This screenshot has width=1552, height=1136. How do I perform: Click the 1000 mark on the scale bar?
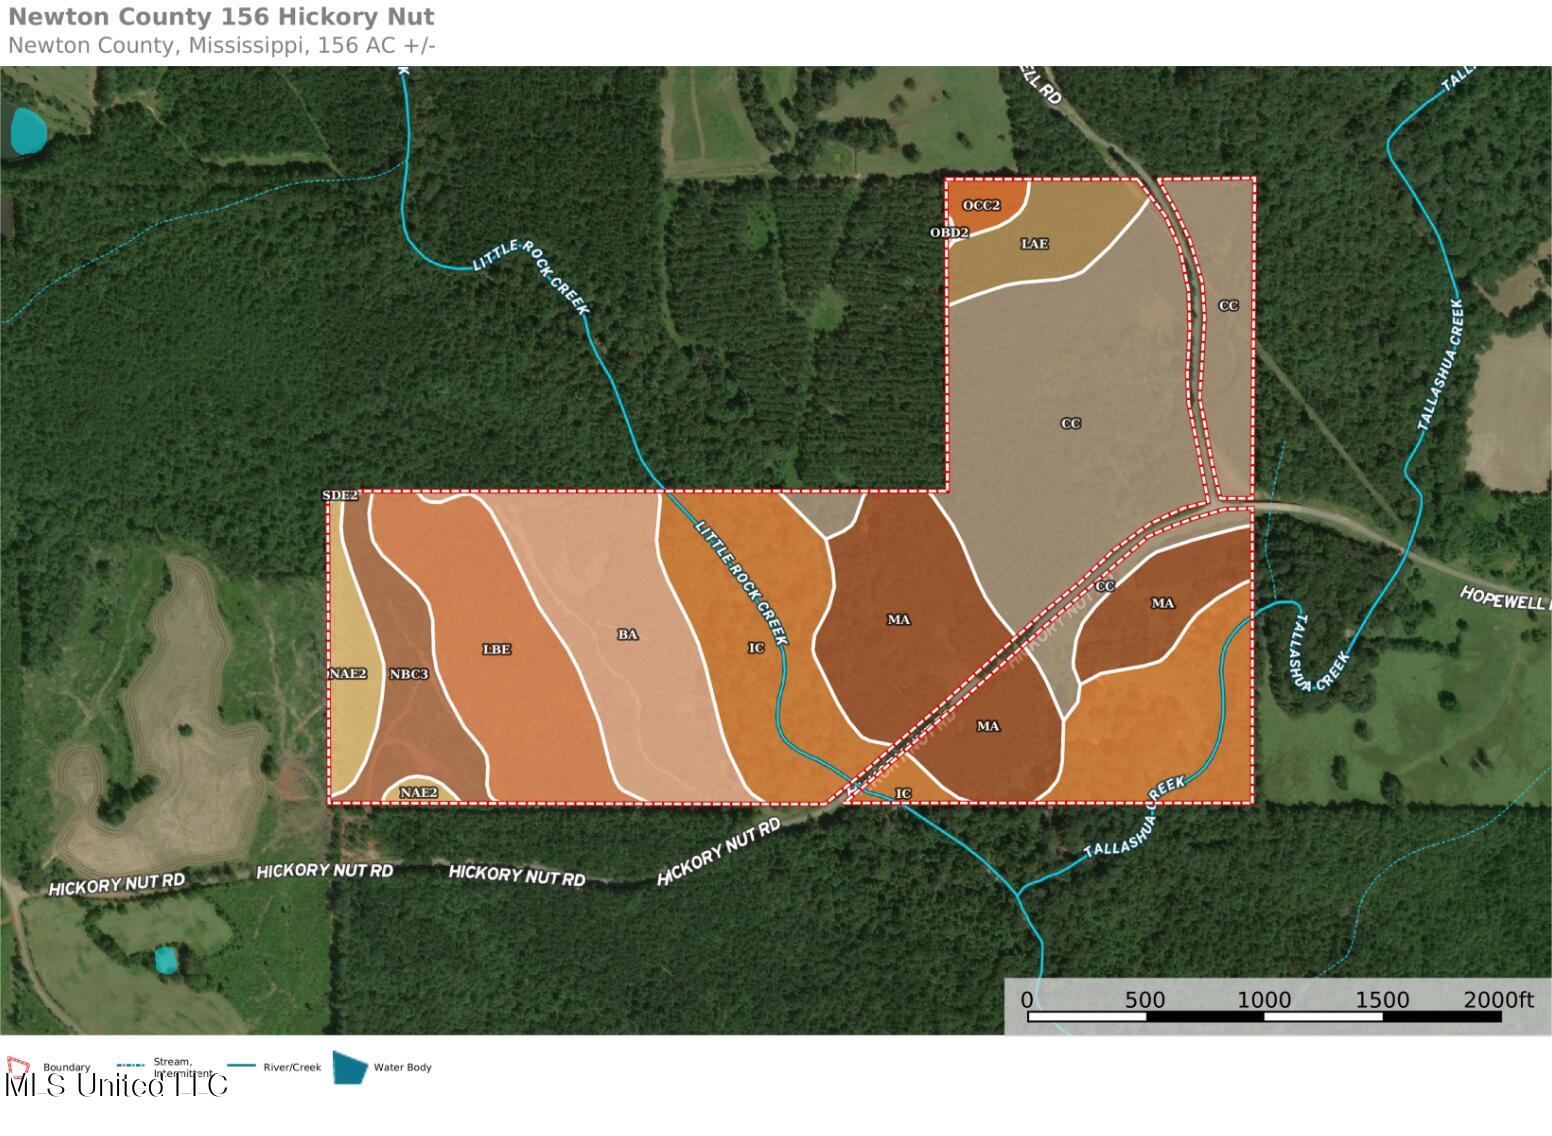pyautogui.click(x=1264, y=1000)
